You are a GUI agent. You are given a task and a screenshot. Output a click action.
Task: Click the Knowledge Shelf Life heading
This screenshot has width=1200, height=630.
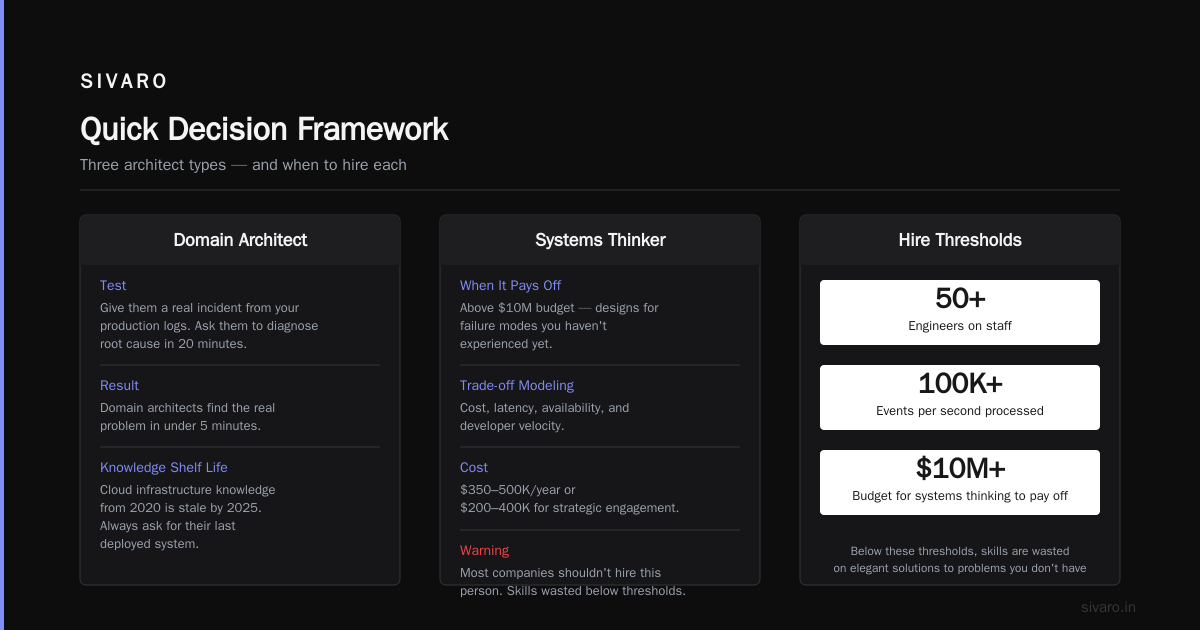[164, 467]
